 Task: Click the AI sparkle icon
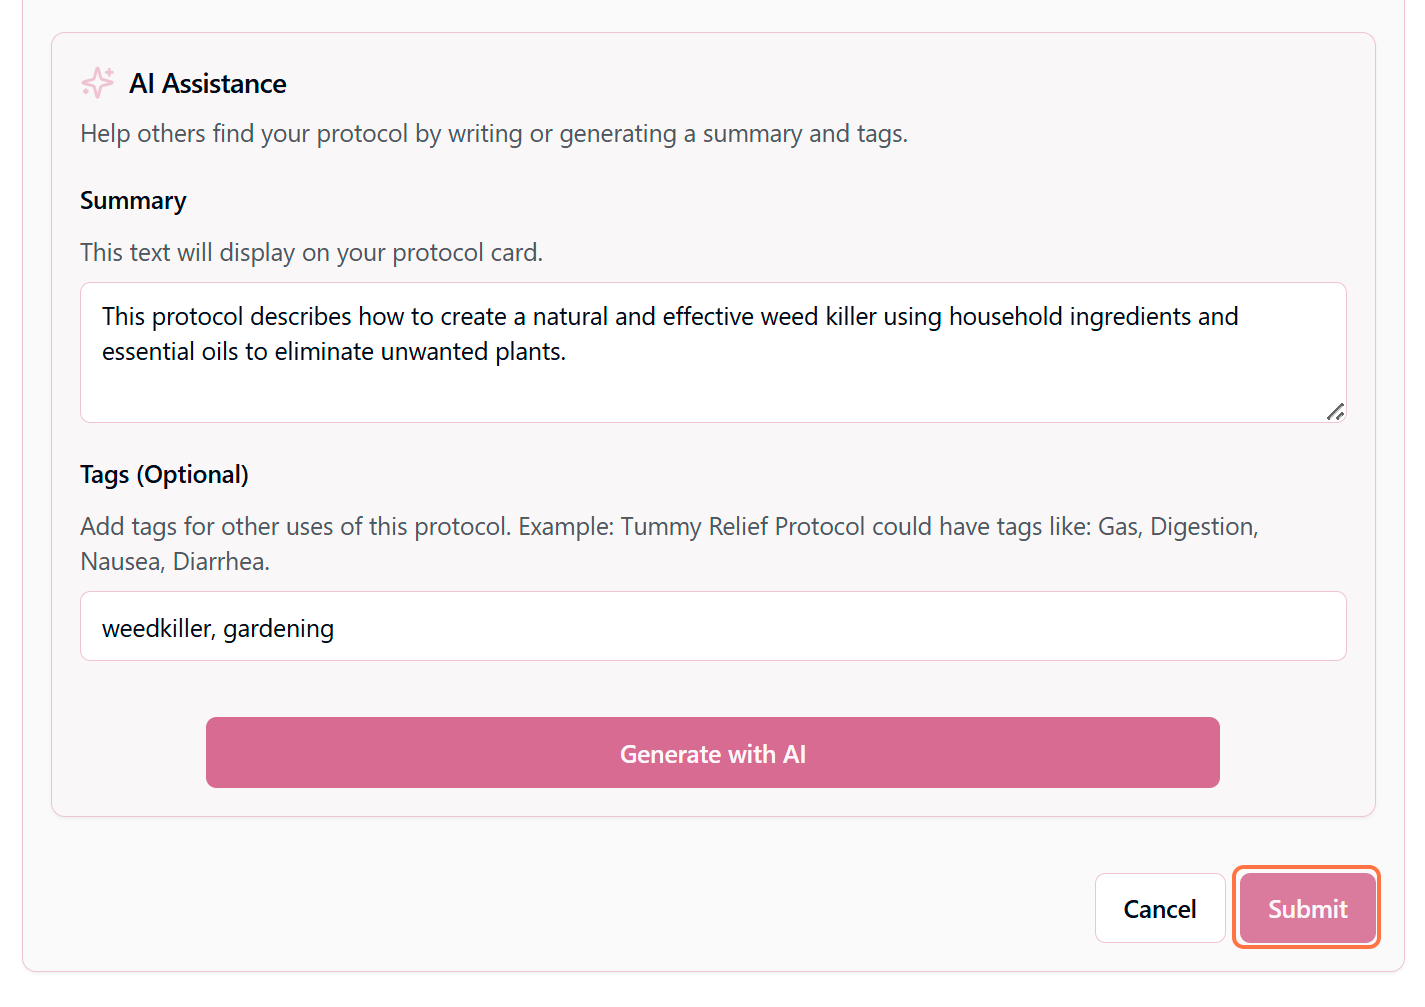tap(97, 83)
